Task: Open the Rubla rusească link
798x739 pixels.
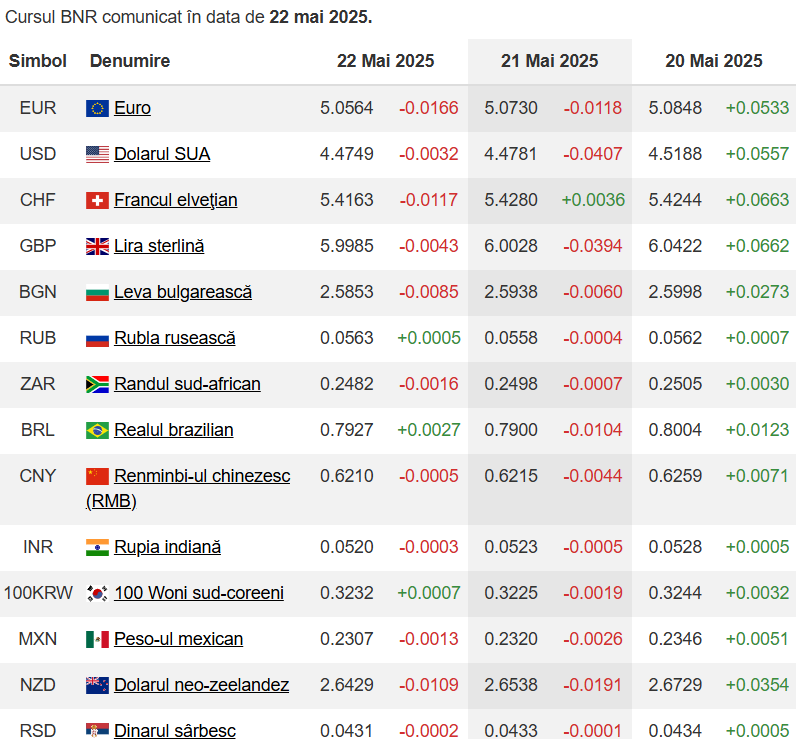Action: pyautogui.click(x=175, y=338)
